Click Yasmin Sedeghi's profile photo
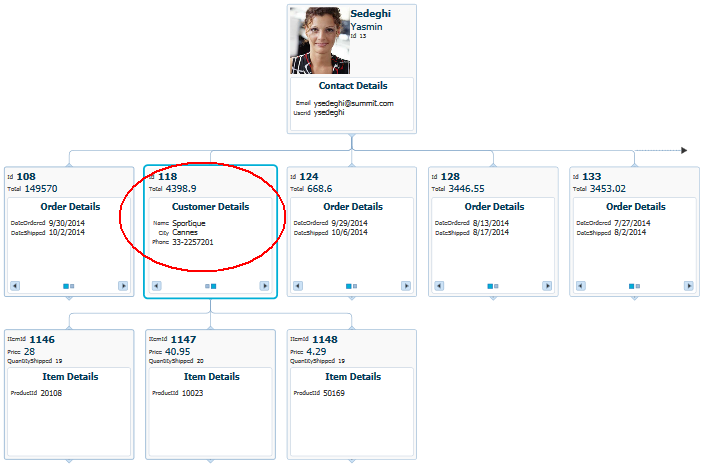This screenshot has height=470, width=703. coord(320,40)
